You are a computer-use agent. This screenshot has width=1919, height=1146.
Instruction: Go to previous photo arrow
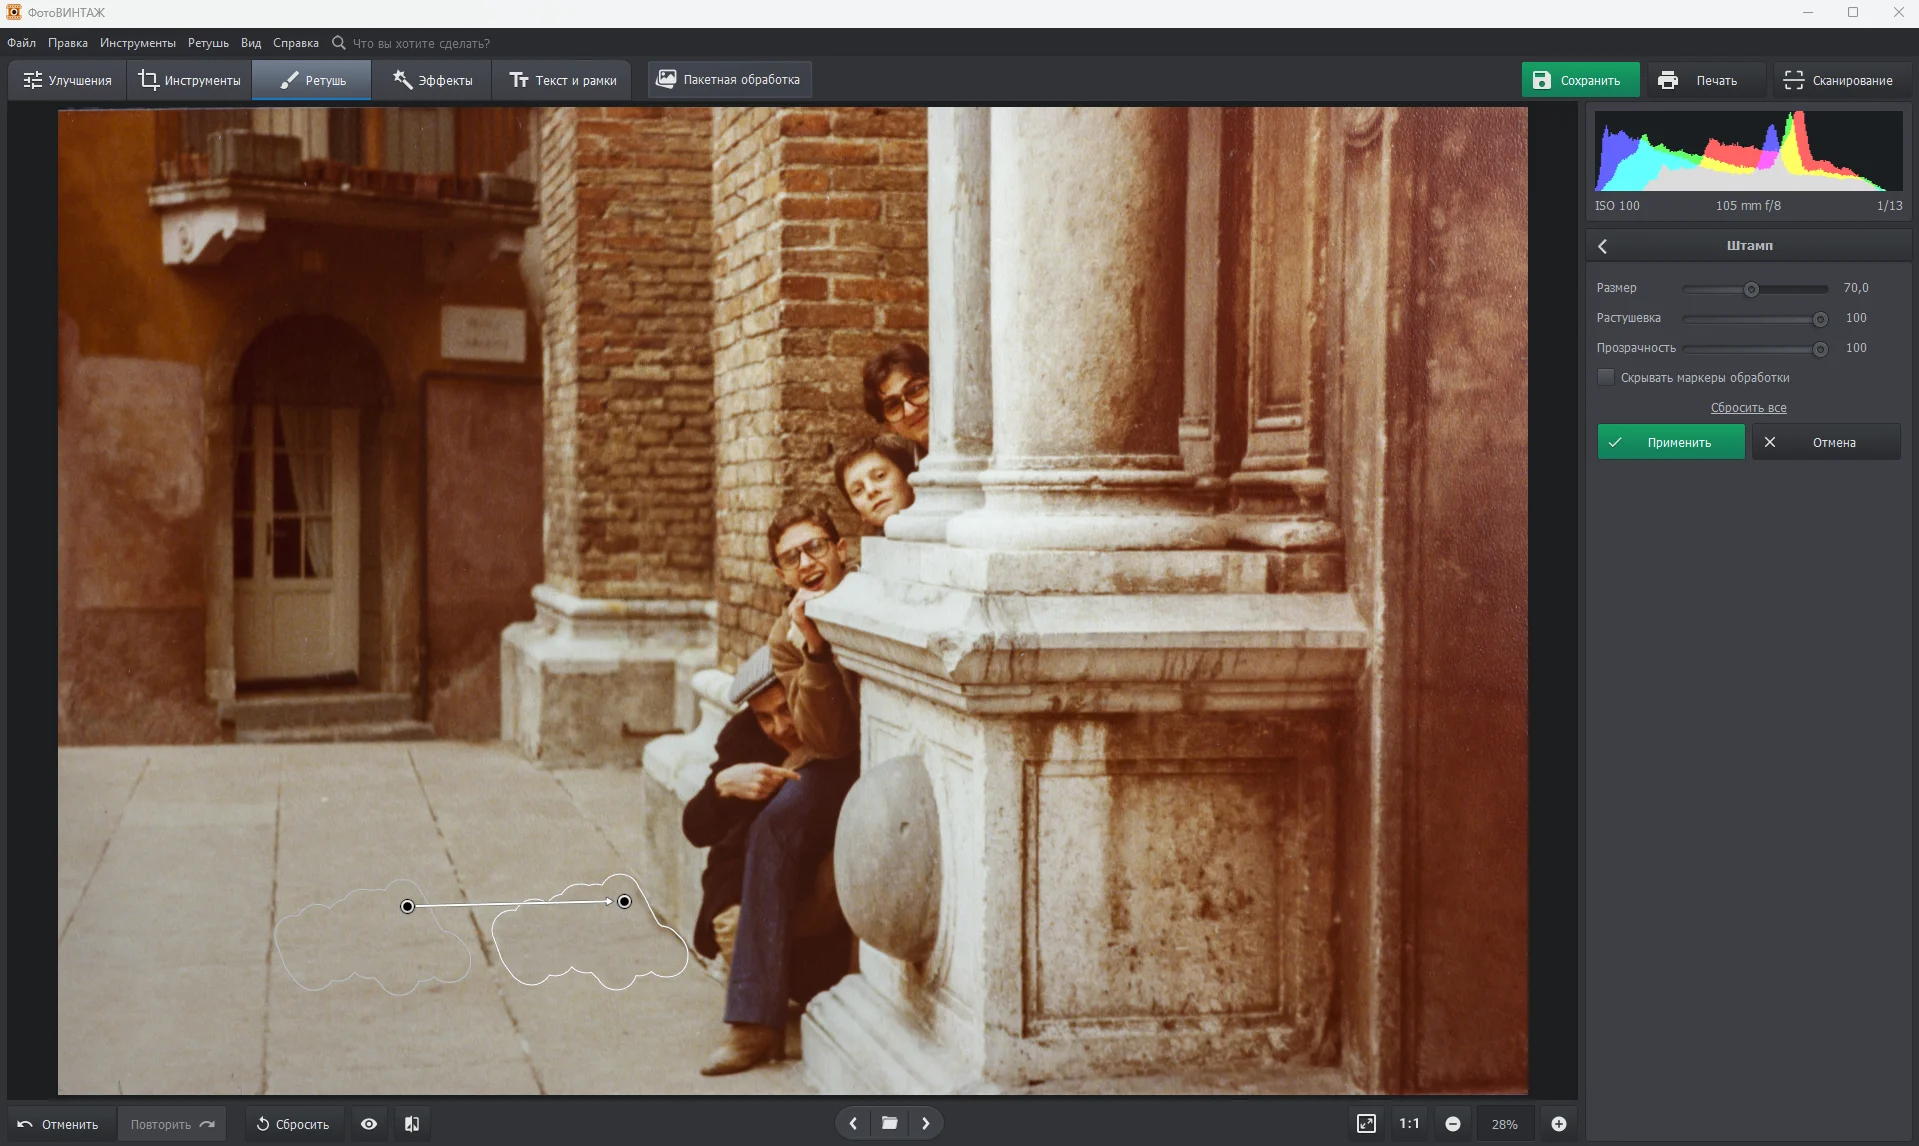[853, 1123]
